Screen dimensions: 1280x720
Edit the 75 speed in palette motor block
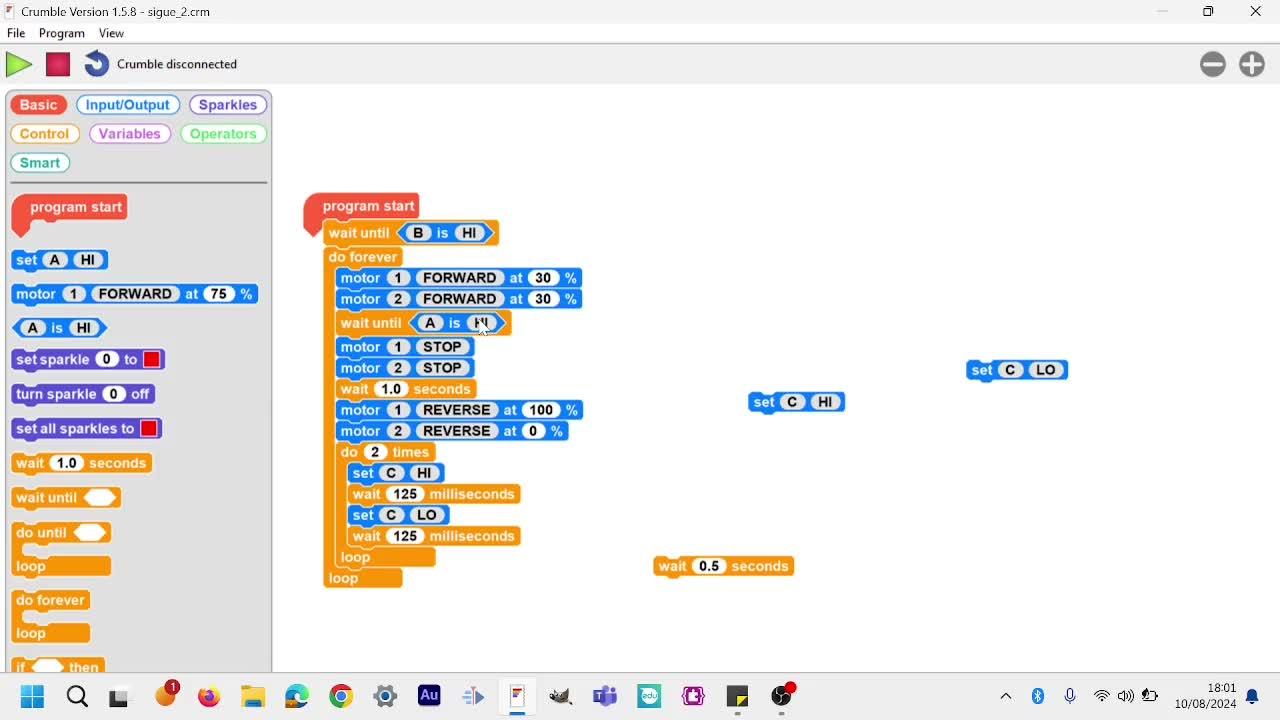[x=219, y=294]
